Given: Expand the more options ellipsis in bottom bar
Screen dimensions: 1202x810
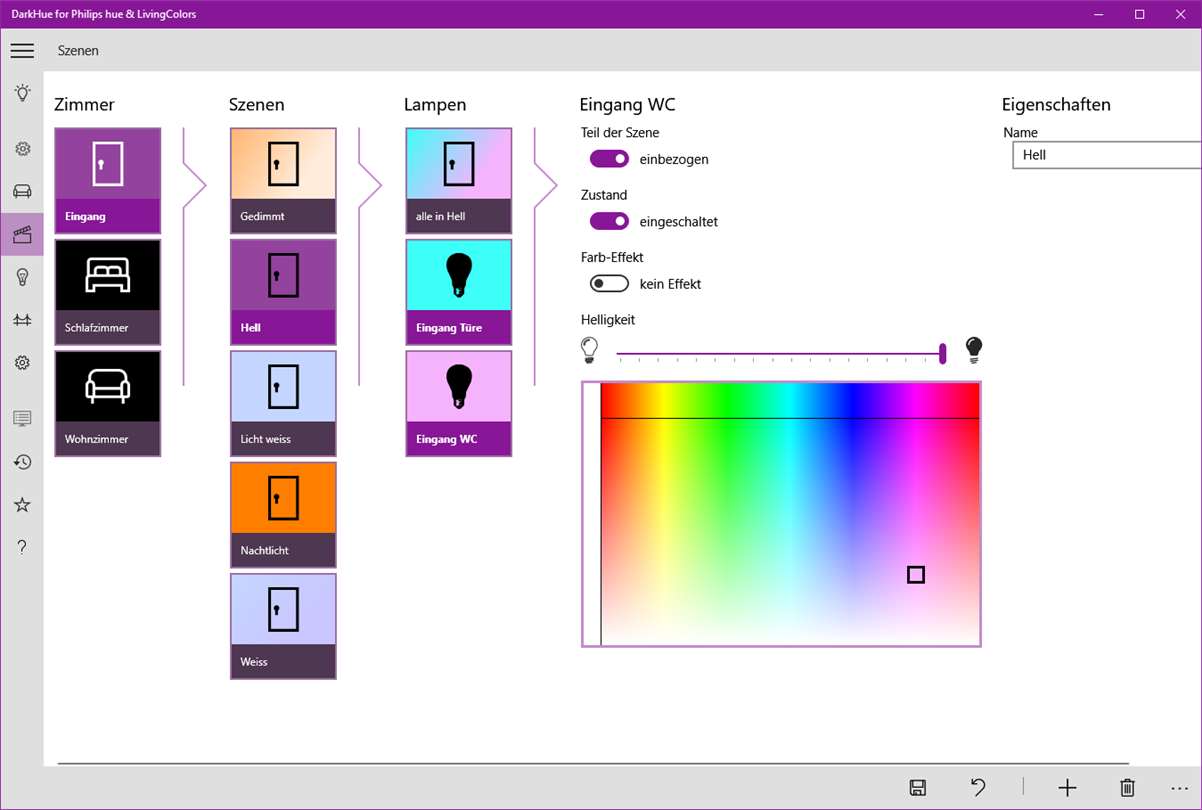Looking at the screenshot, I should [x=1180, y=788].
